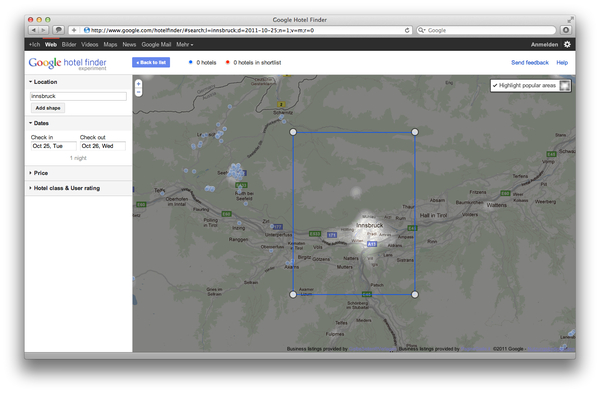The image size is (600, 393).
Task: Click the Google hotel finder logo
Action: point(68,63)
